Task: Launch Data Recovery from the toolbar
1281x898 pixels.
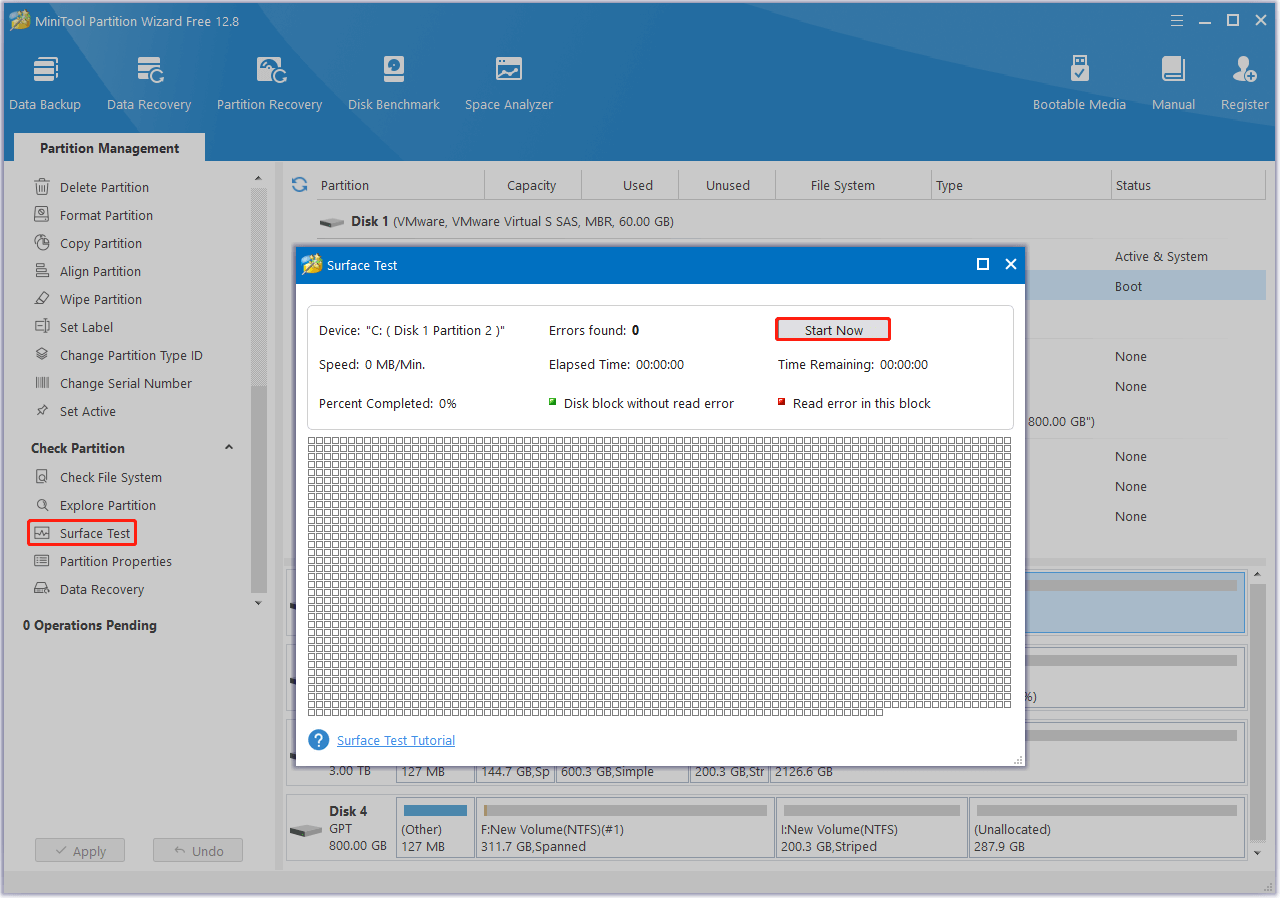Action: click(x=149, y=83)
